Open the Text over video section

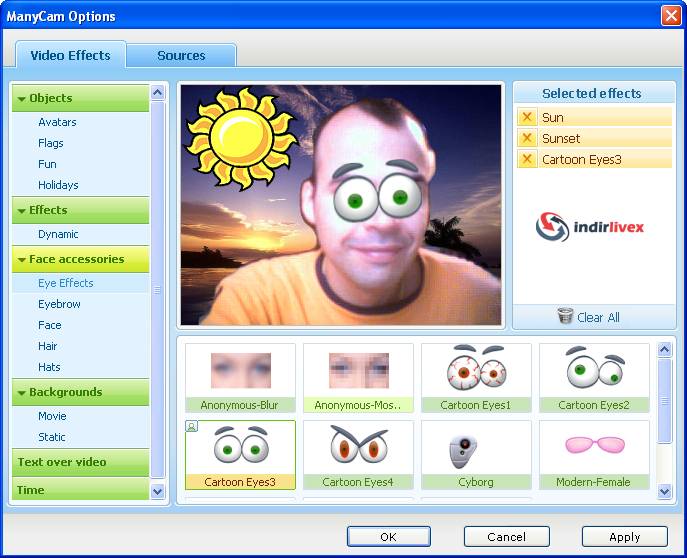pos(81,462)
